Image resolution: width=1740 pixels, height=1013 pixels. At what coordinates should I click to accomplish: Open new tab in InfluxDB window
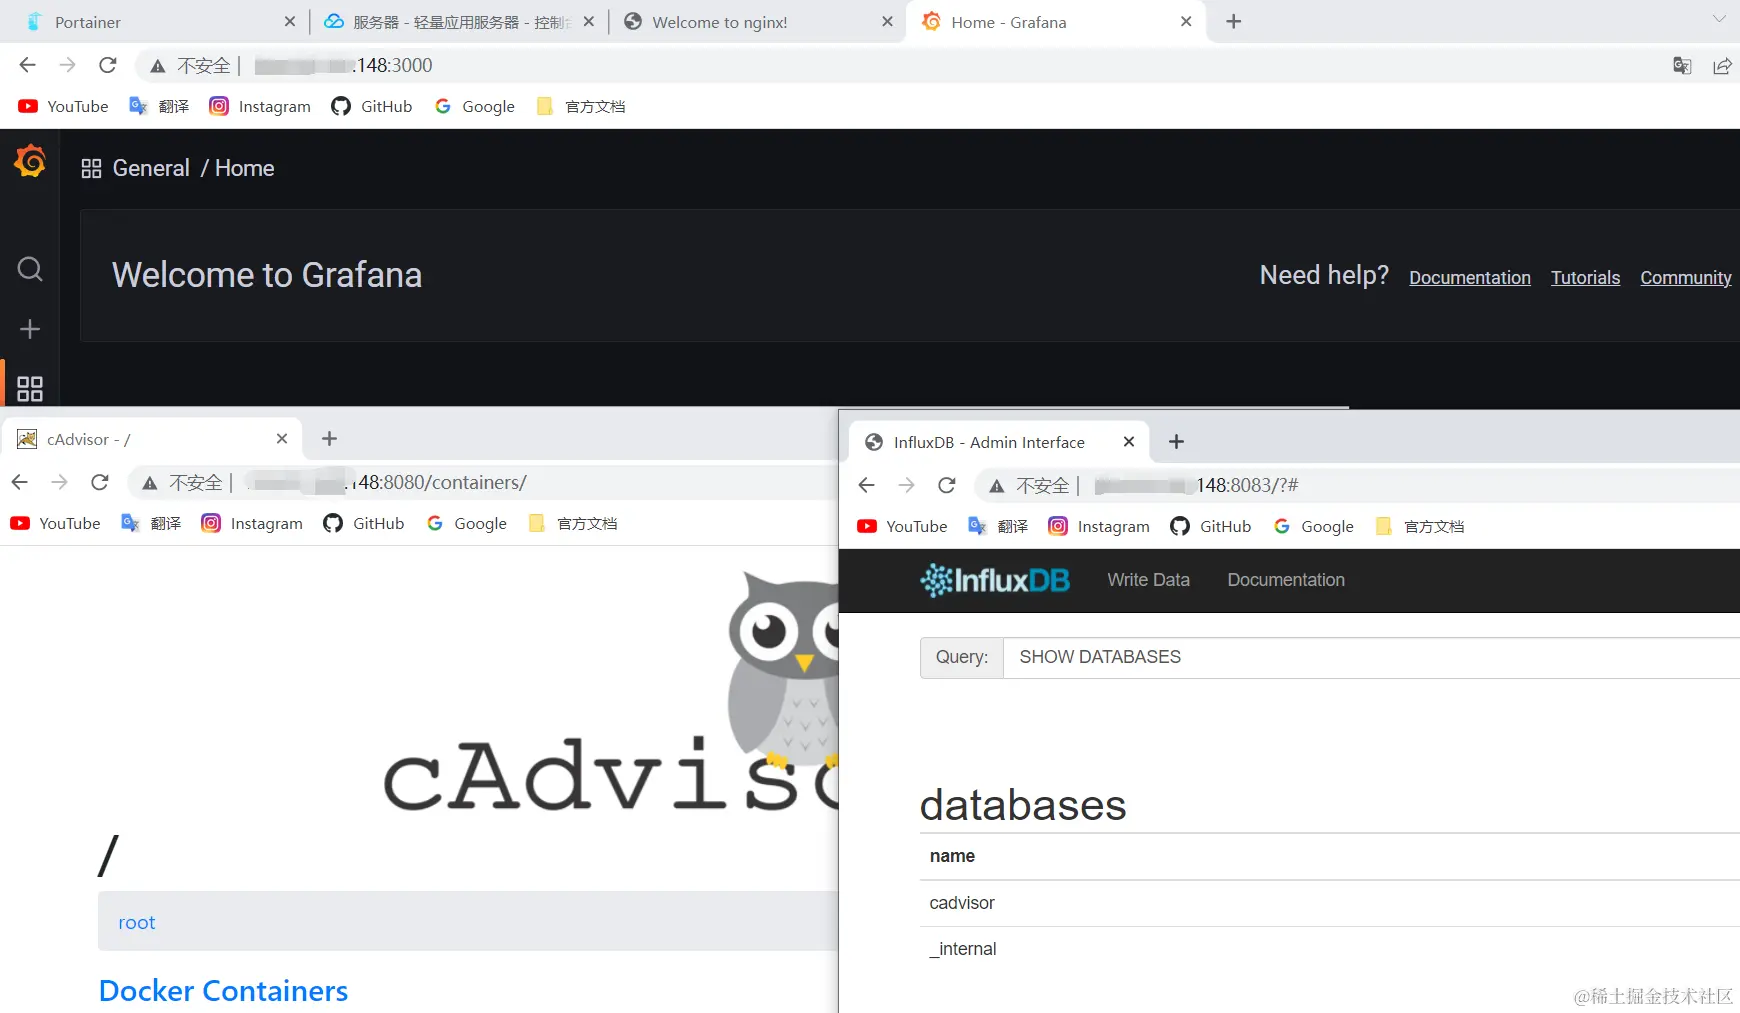(1176, 441)
